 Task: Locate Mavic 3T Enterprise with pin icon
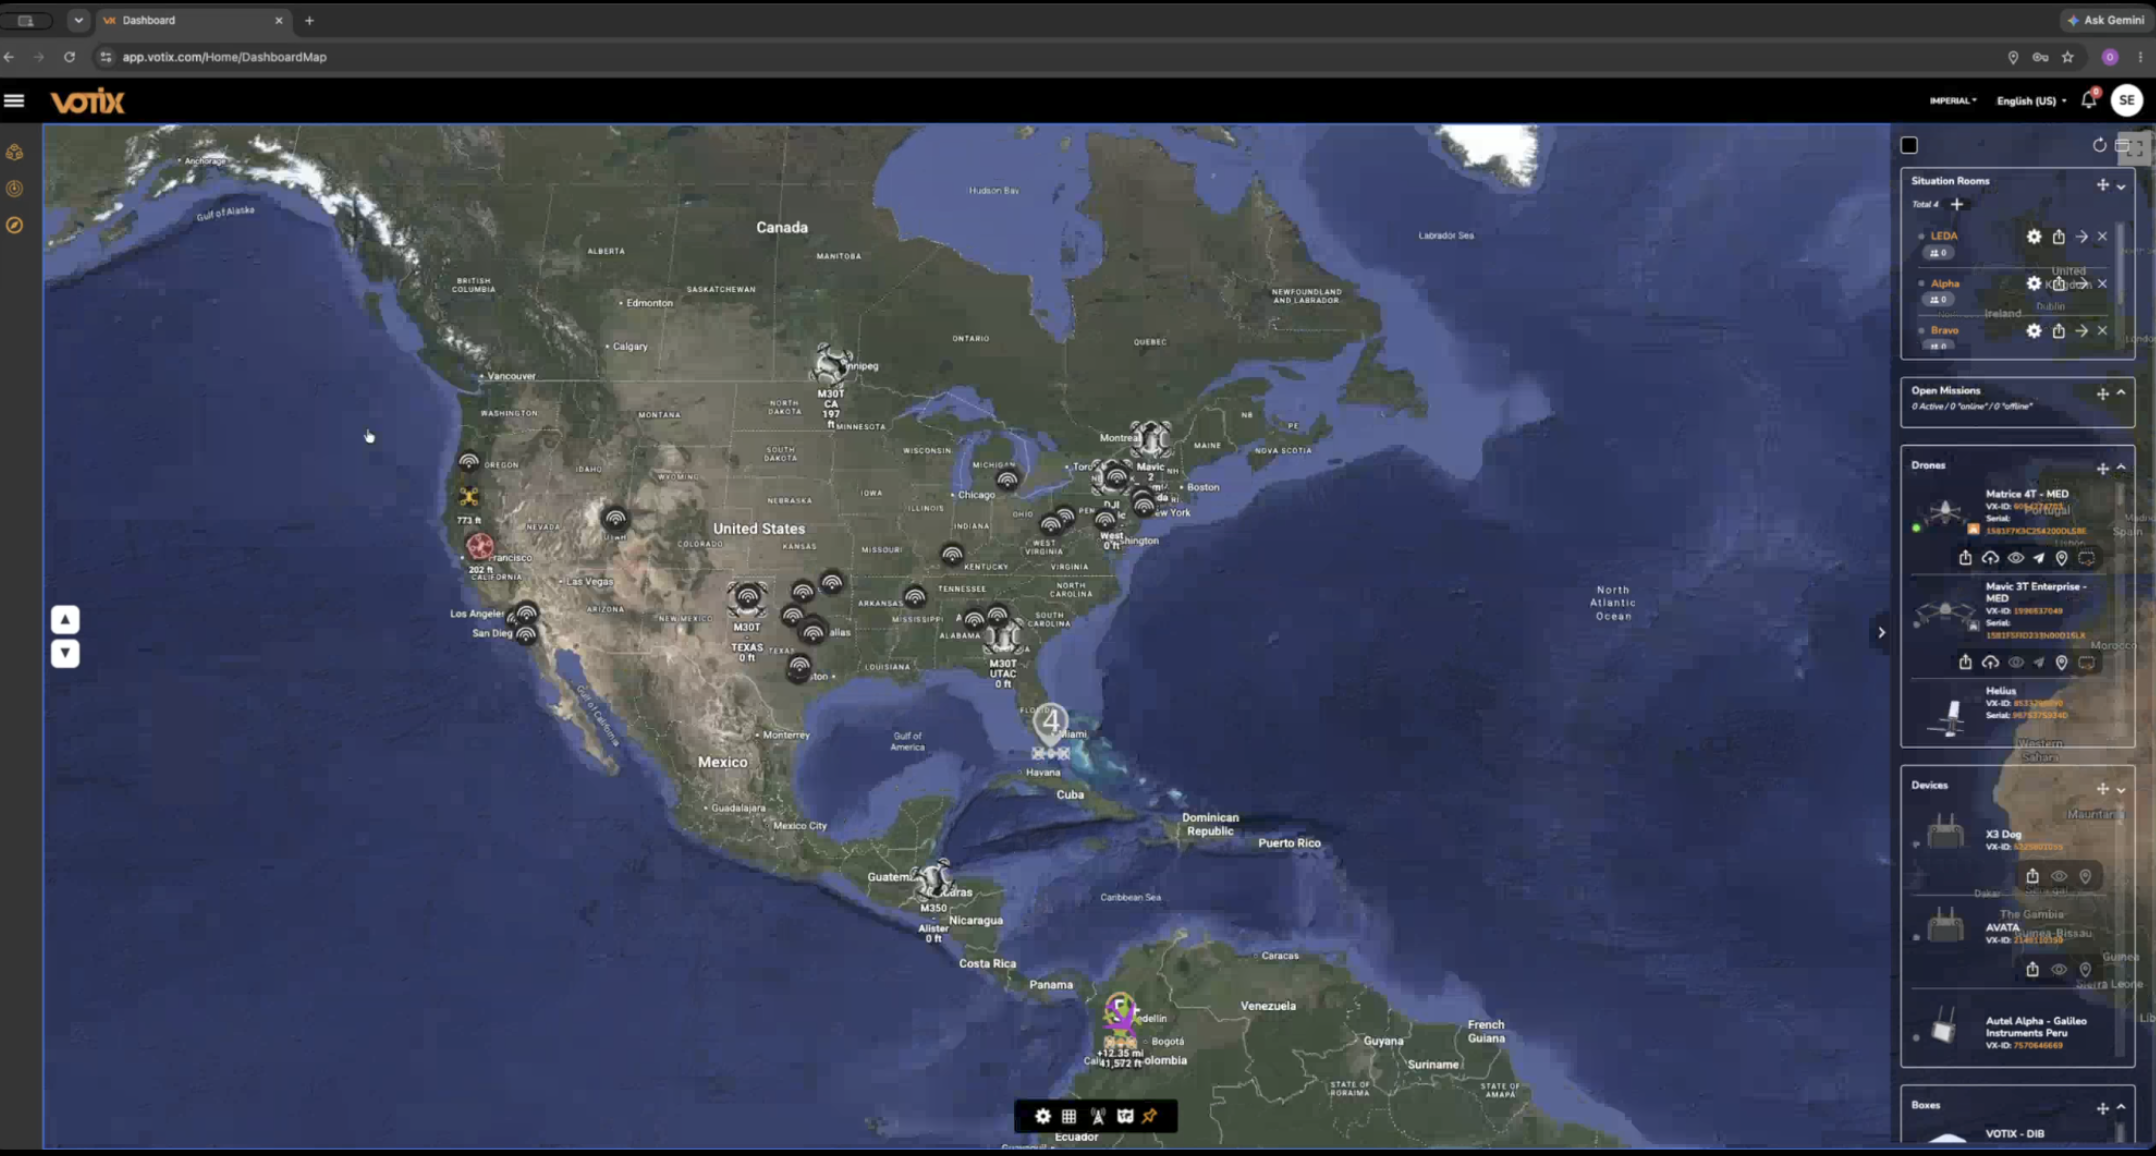[x=2061, y=662]
